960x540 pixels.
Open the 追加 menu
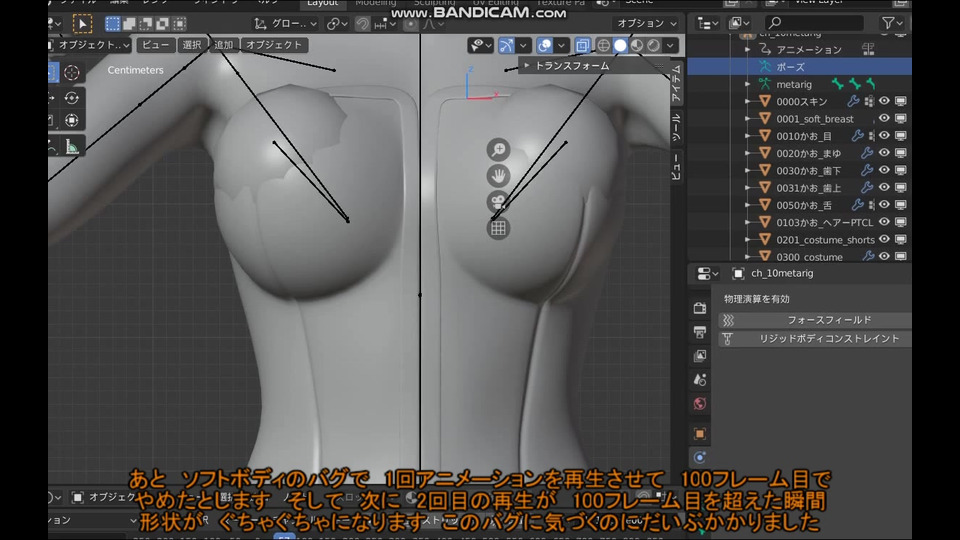point(223,45)
